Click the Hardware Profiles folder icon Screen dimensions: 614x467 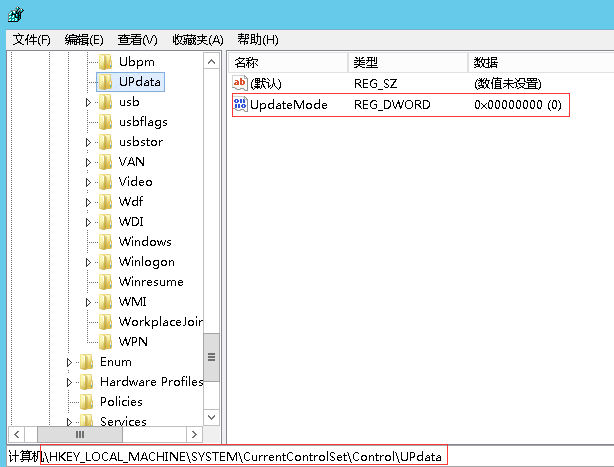87,382
